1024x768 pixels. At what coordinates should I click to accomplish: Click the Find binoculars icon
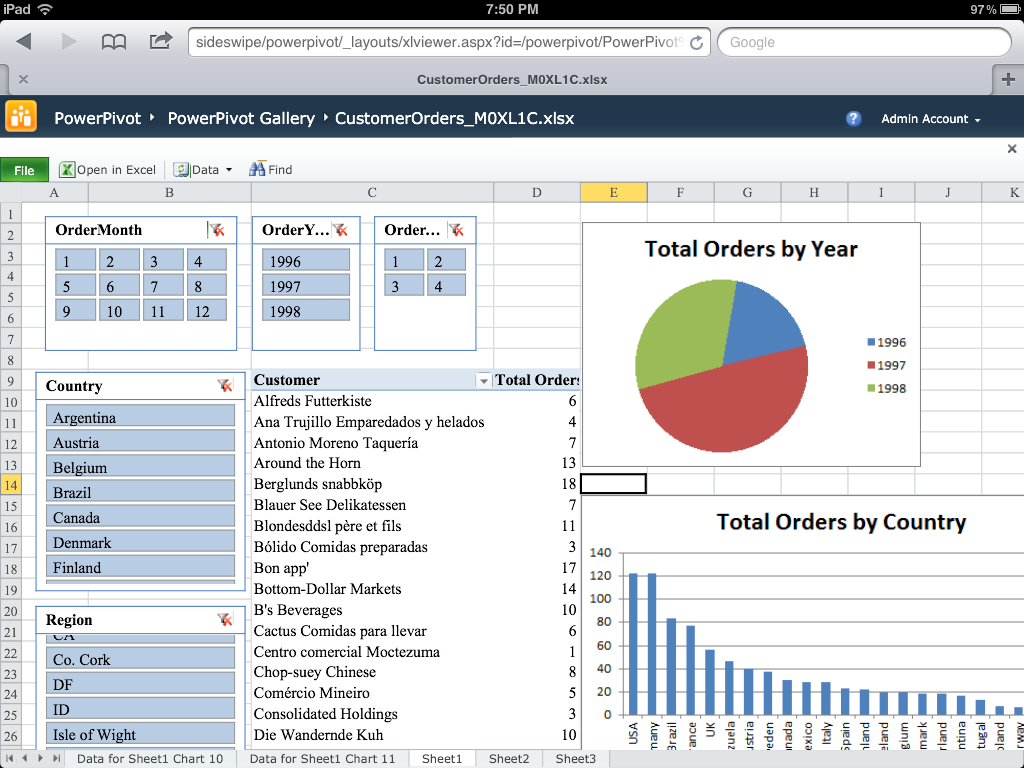(x=258, y=169)
